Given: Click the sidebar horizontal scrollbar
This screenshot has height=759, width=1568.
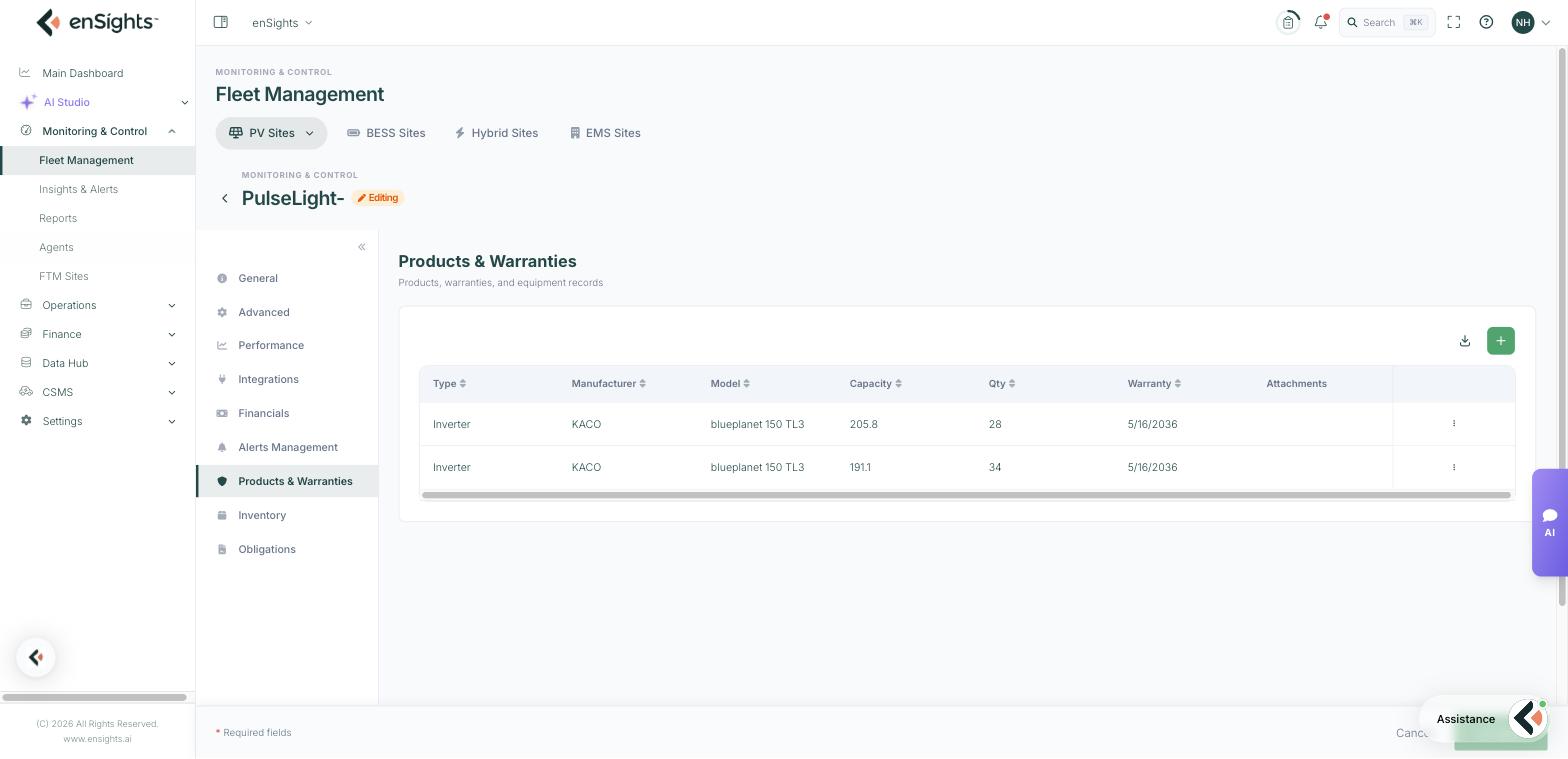Looking at the screenshot, I should pyautogui.click(x=94, y=697).
